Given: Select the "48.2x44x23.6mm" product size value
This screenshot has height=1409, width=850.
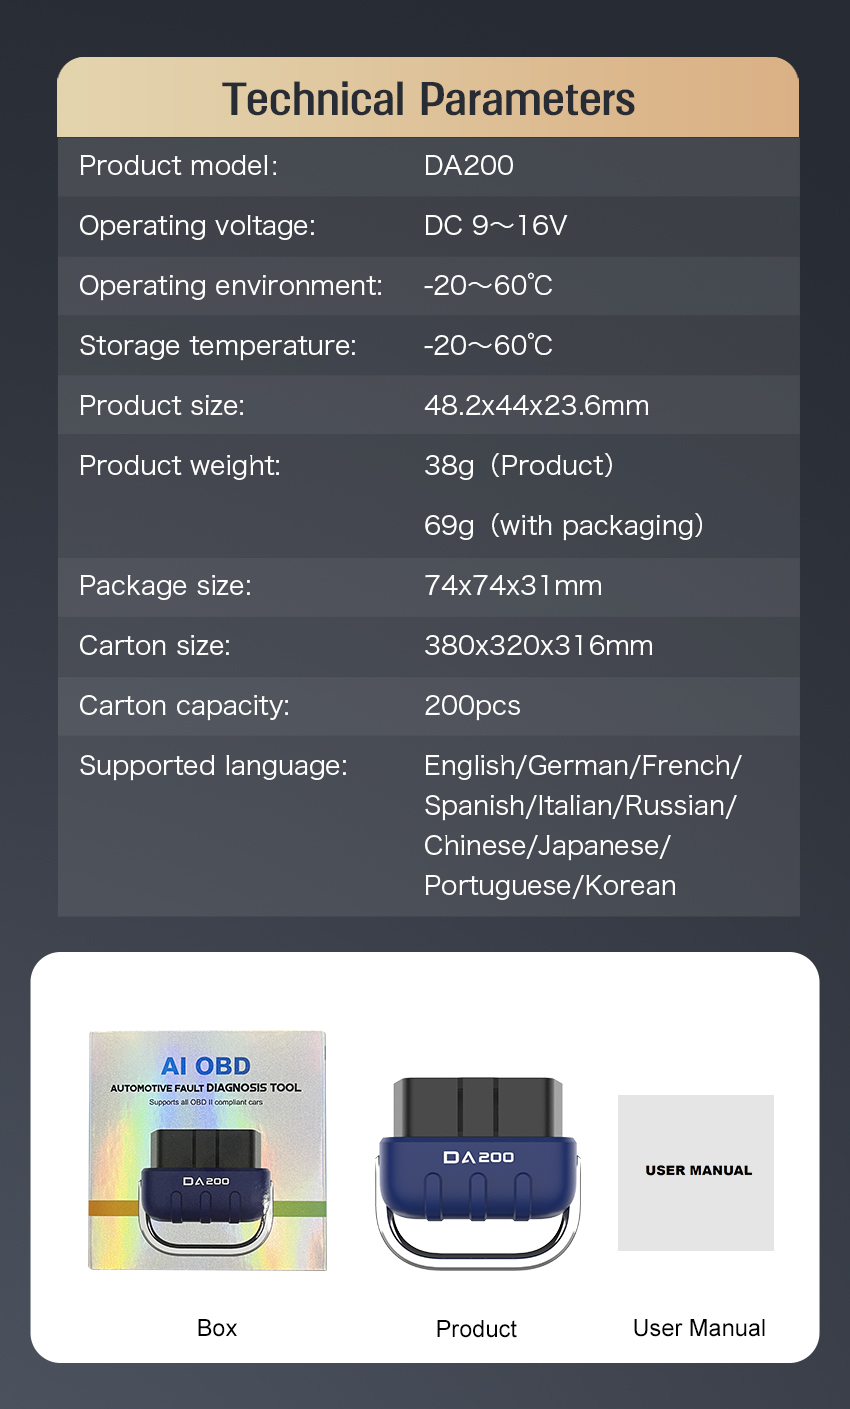Looking at the screenshot, I should [x=536, y=406].
